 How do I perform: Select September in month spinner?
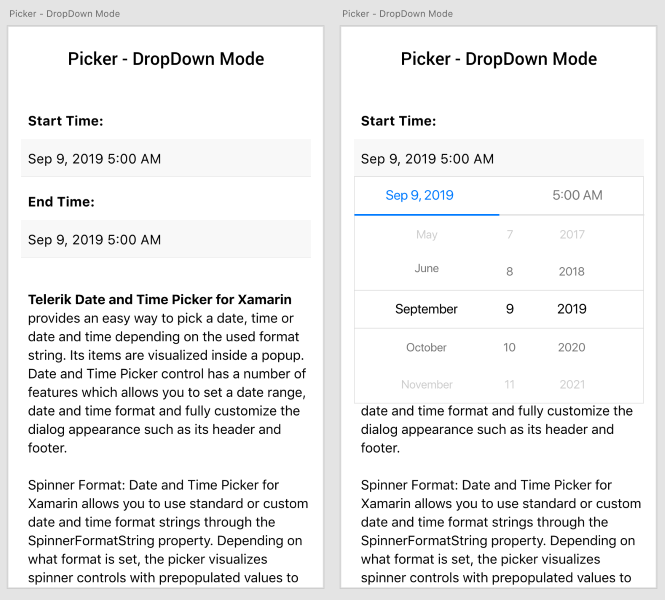[x=426, y=309]
